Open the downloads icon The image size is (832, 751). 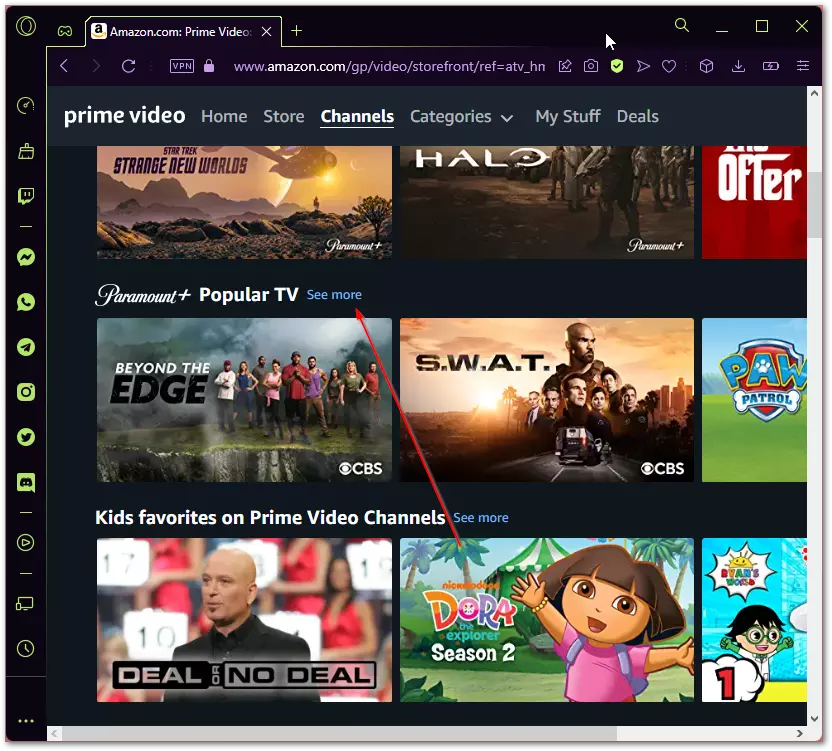pos(738,66)
